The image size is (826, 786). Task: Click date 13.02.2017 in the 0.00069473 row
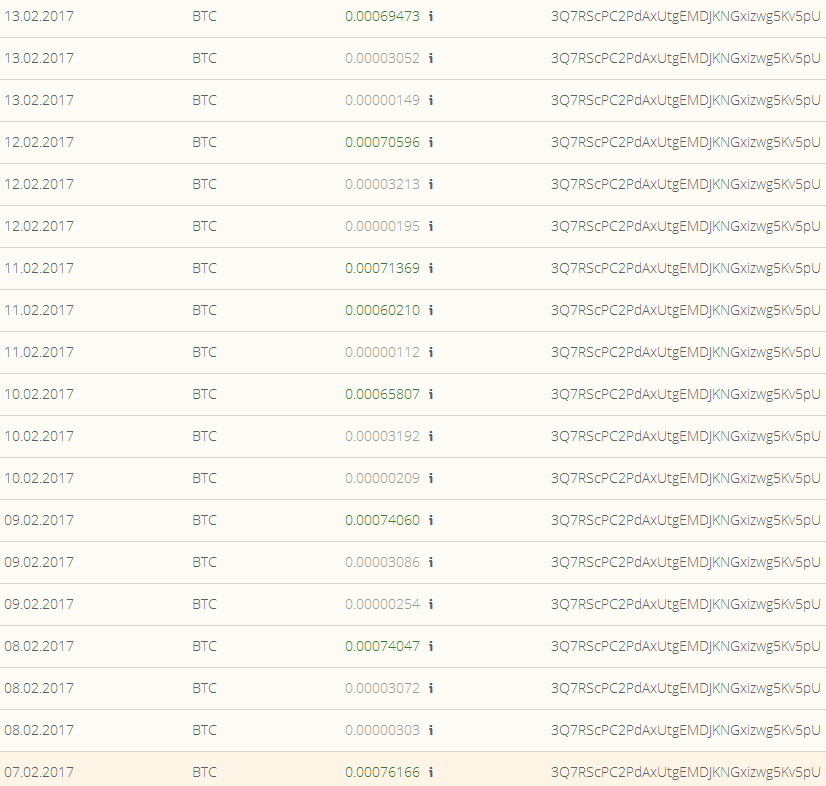39,16
